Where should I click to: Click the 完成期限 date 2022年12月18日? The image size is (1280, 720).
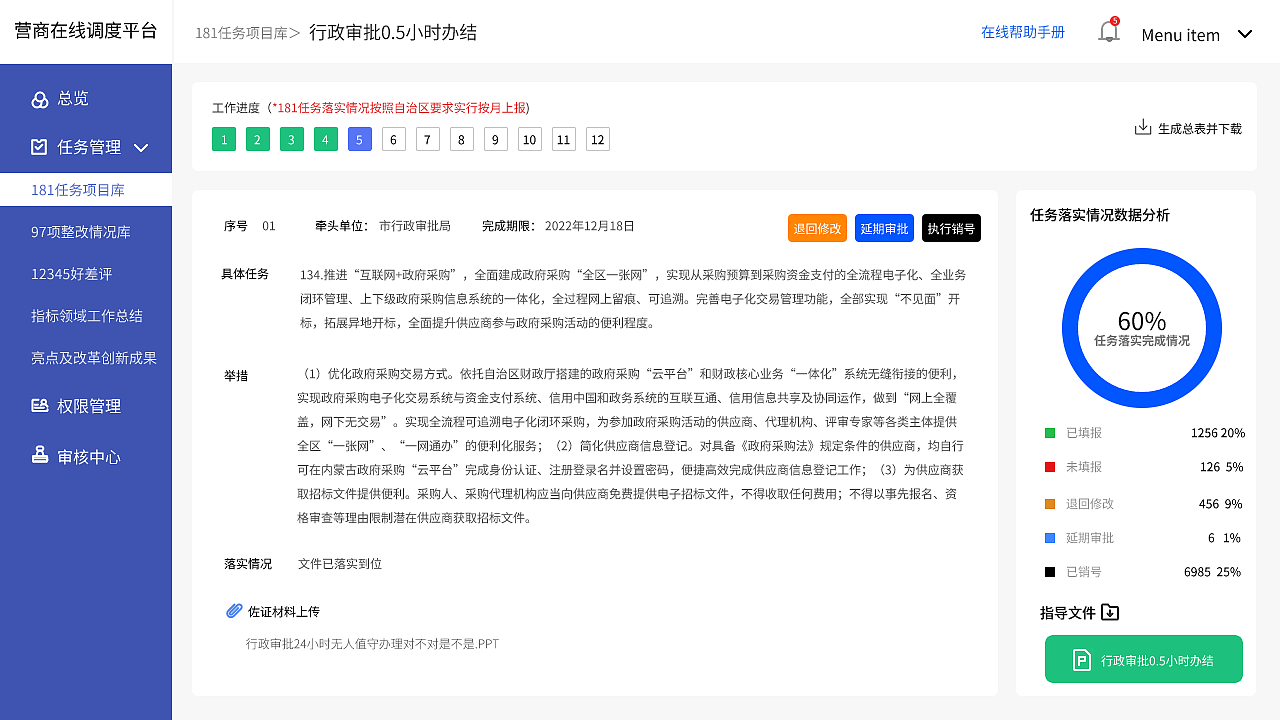click(590, 226)
